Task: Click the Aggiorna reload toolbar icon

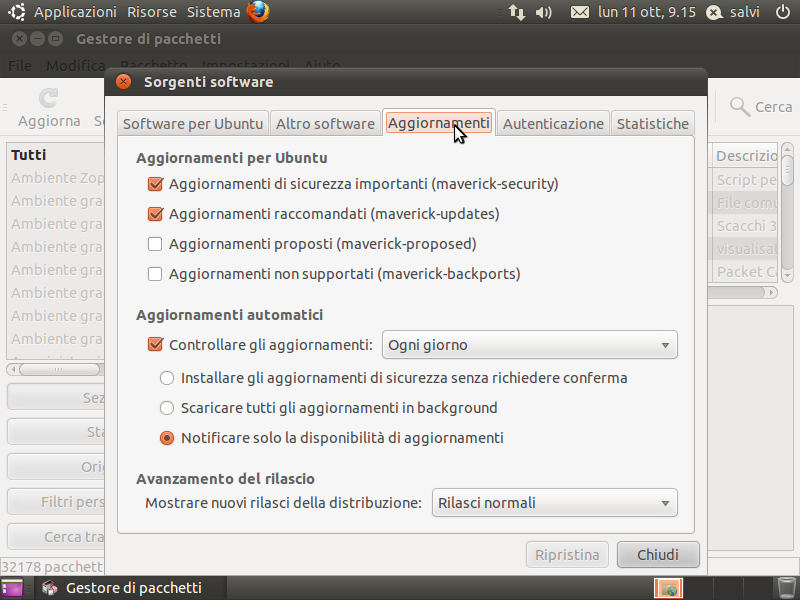Action: click(x=48, y=98)
